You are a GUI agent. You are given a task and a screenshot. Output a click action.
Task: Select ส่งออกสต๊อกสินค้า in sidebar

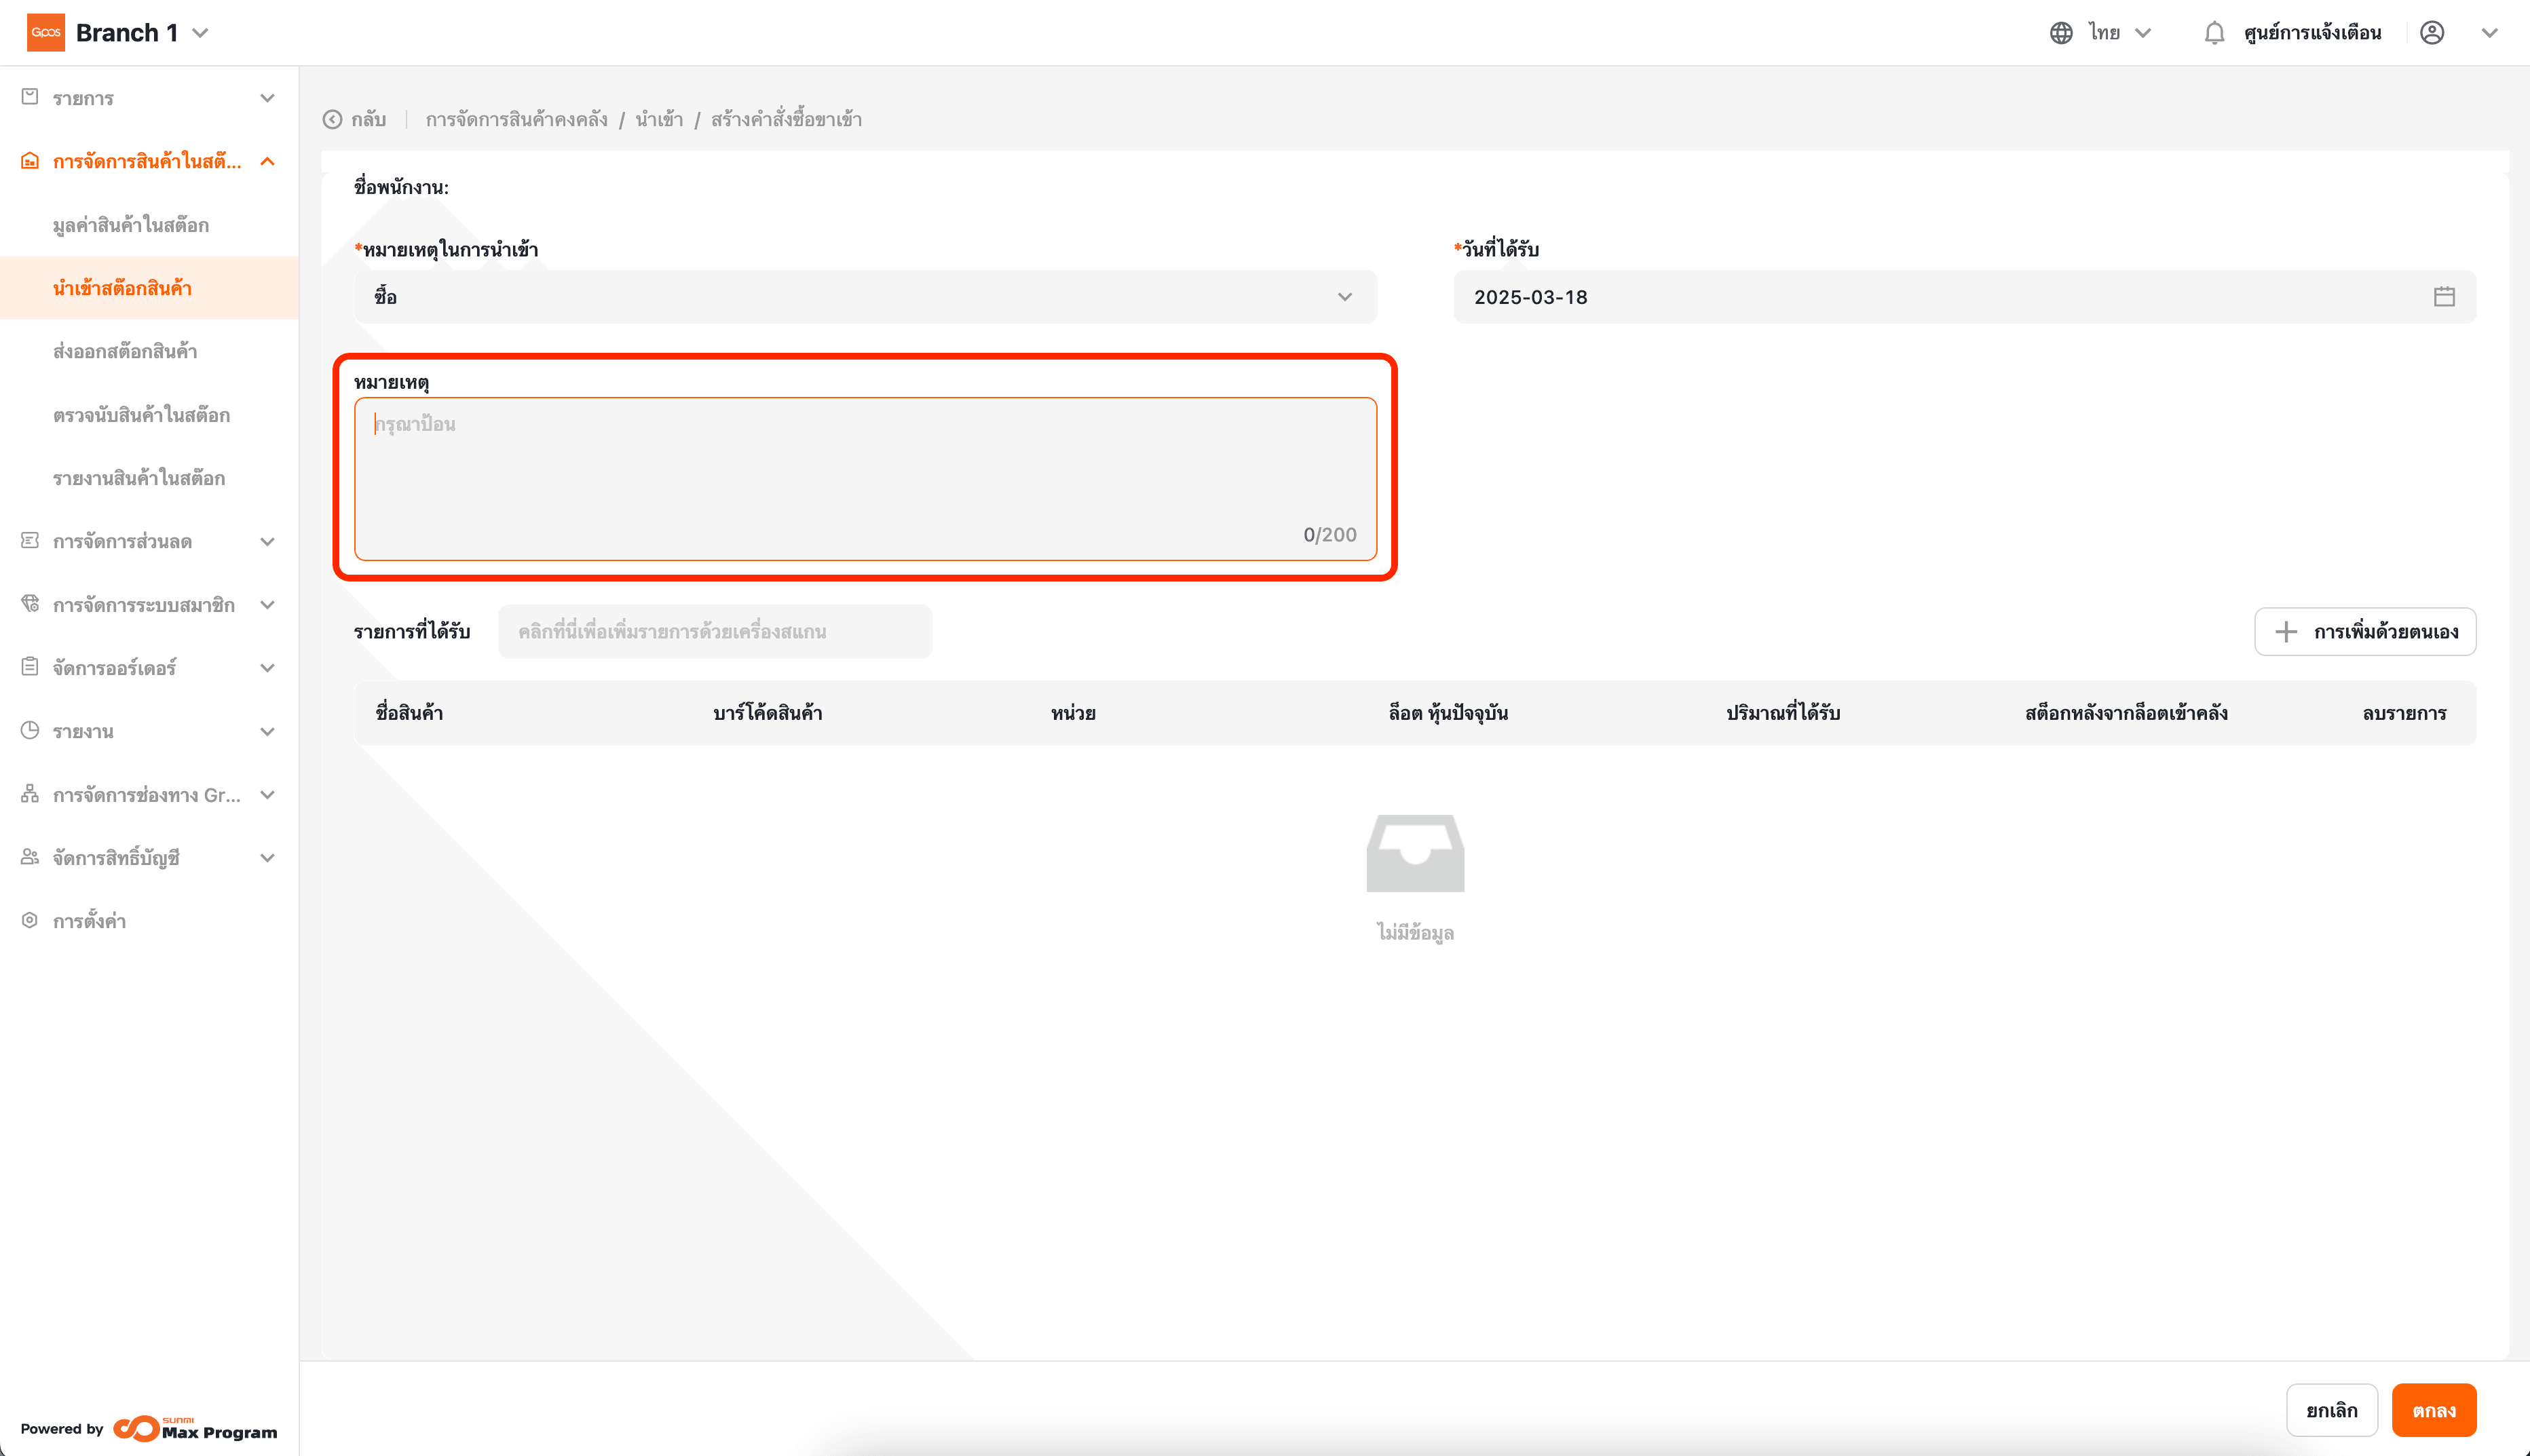125,351
